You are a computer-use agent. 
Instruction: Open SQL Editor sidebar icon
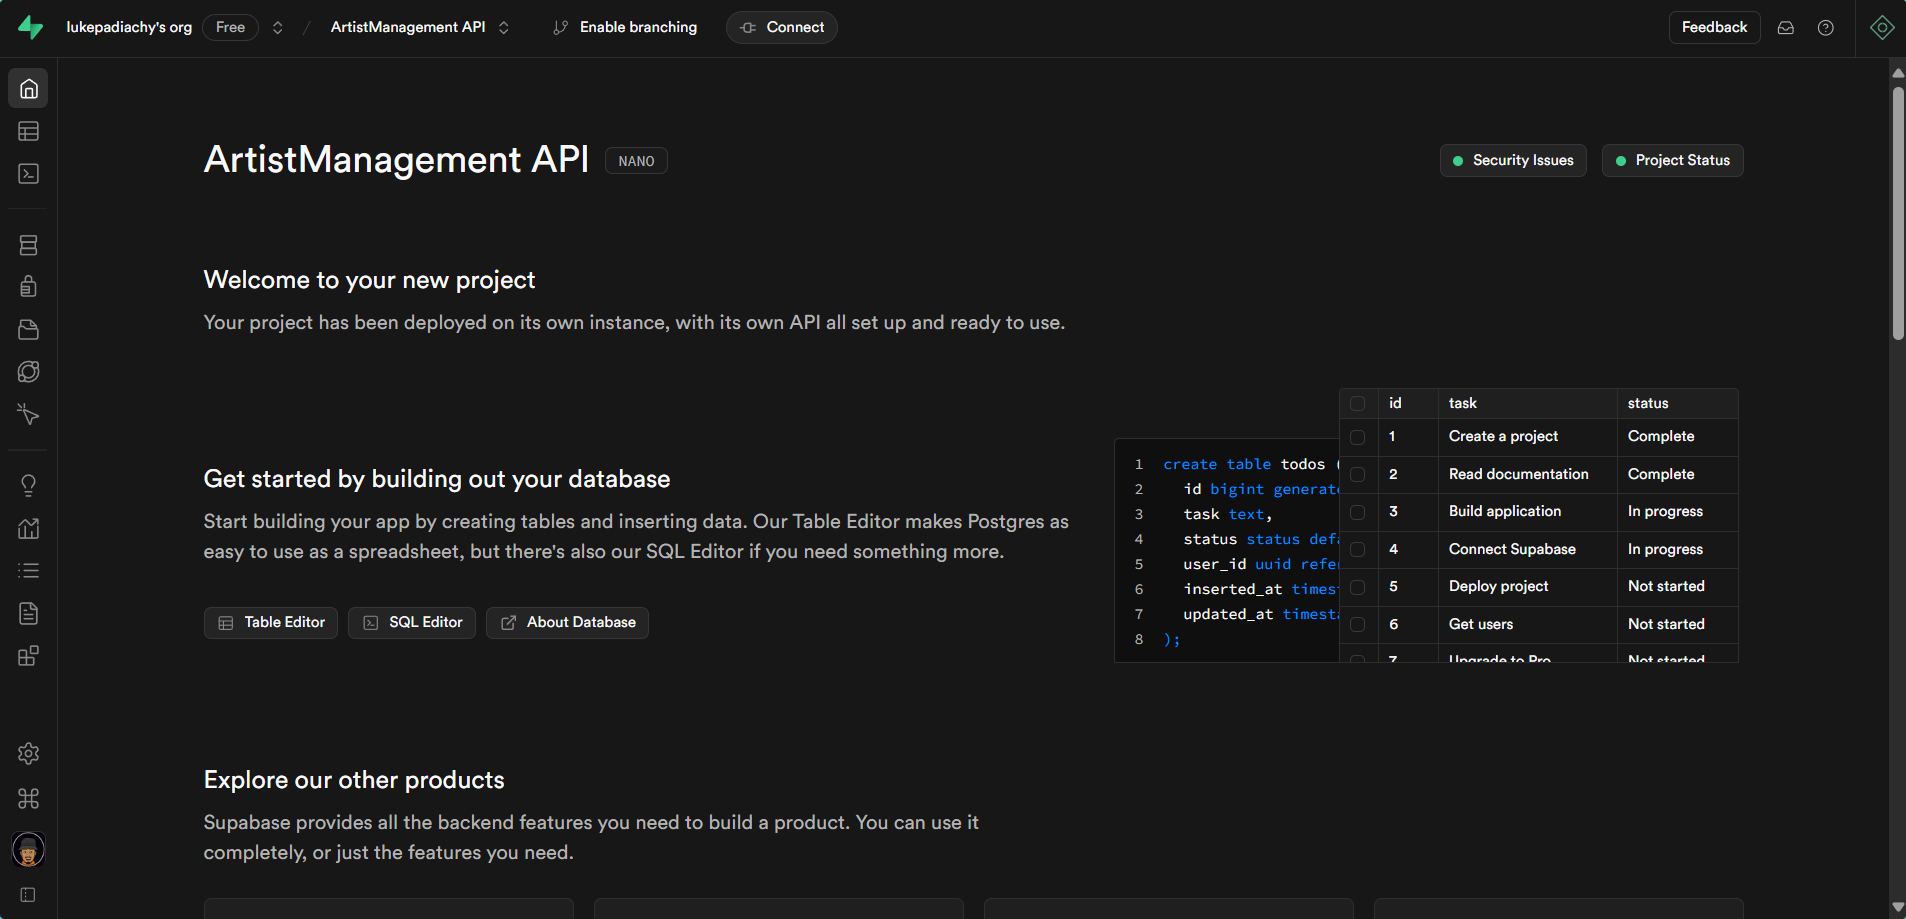coord(29,174)
